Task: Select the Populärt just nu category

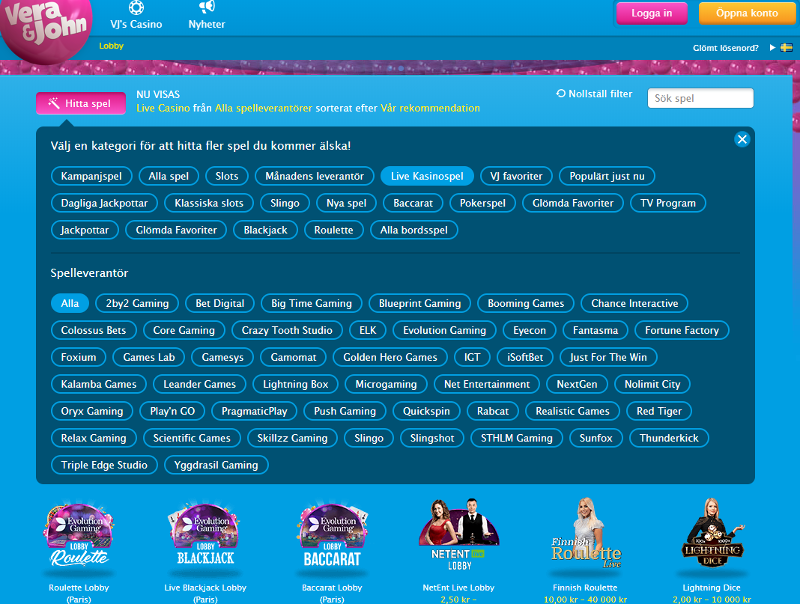Action: [607, 176]
